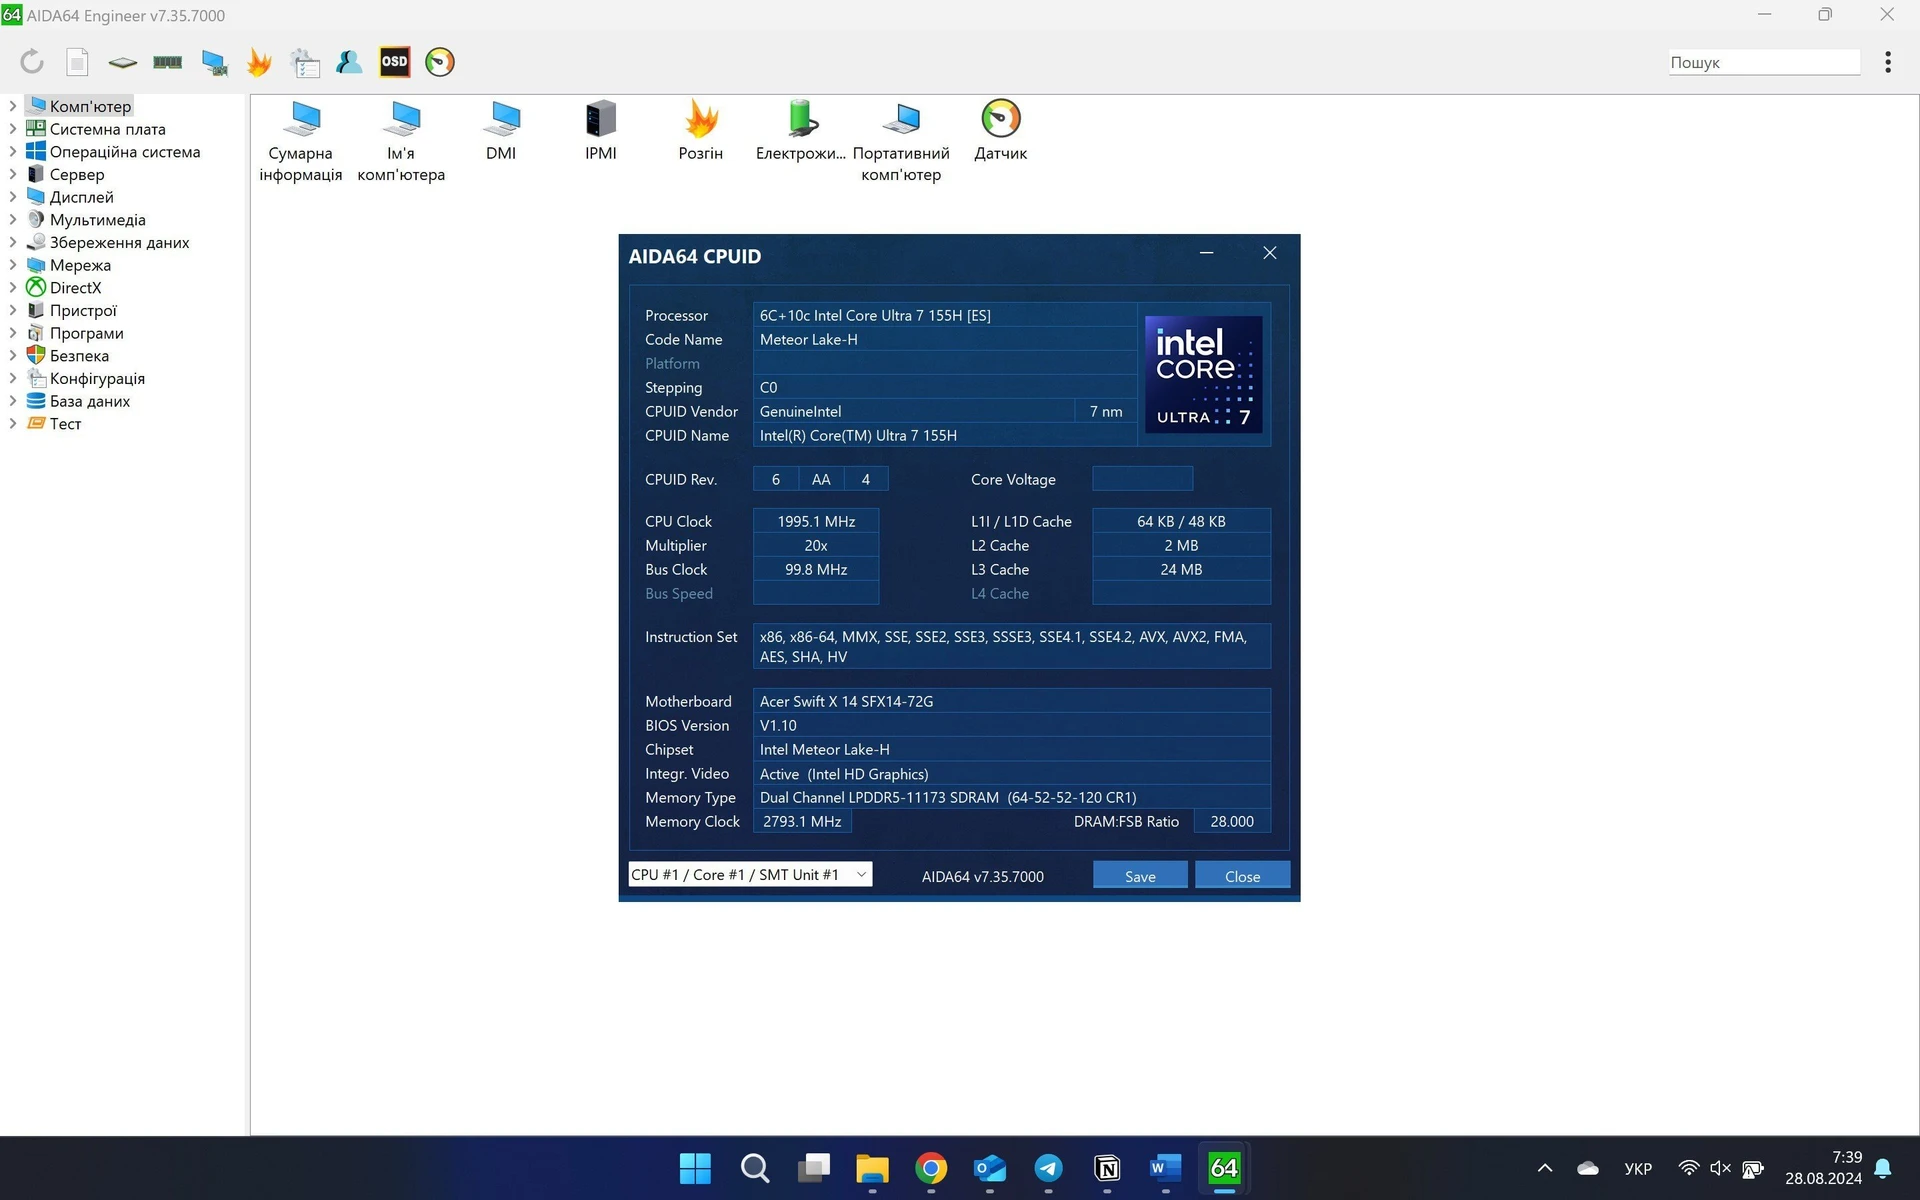Open the OSD panel toolbar icon
Viewport: 1920px width, 1200px height.
coord(395,62)
